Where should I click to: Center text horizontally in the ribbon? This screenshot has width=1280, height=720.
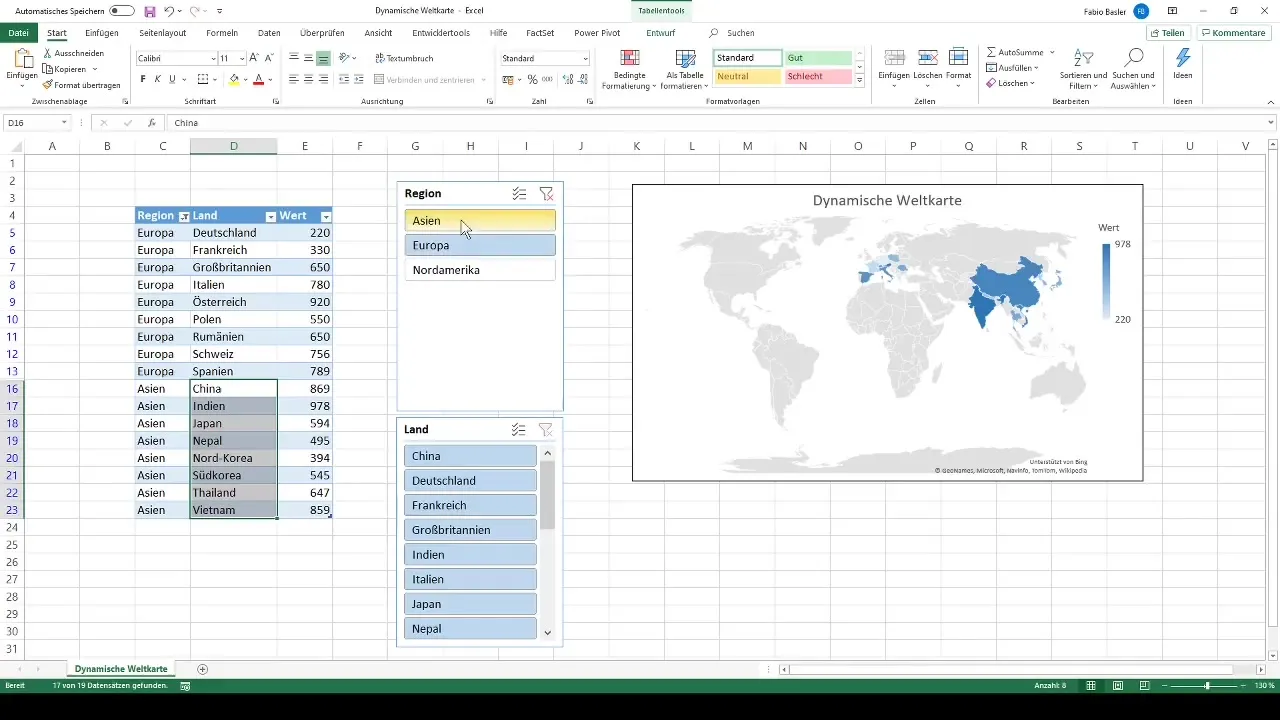(x=309, y=79)
